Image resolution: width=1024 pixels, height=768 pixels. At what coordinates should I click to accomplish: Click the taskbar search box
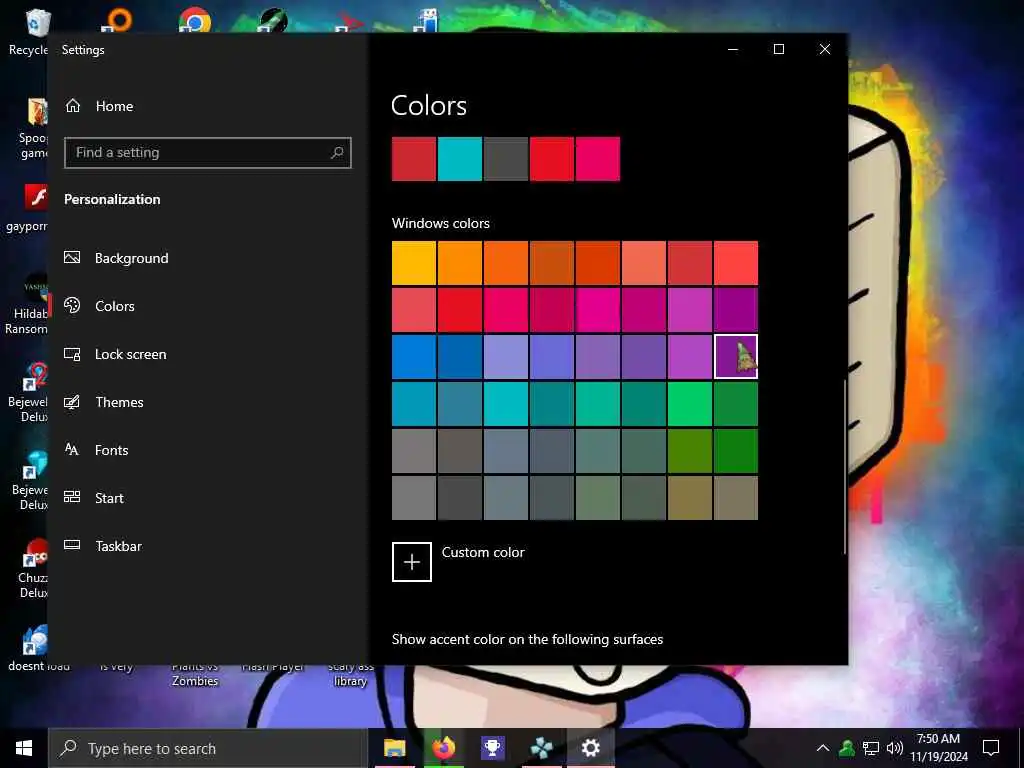pos(208,748)
